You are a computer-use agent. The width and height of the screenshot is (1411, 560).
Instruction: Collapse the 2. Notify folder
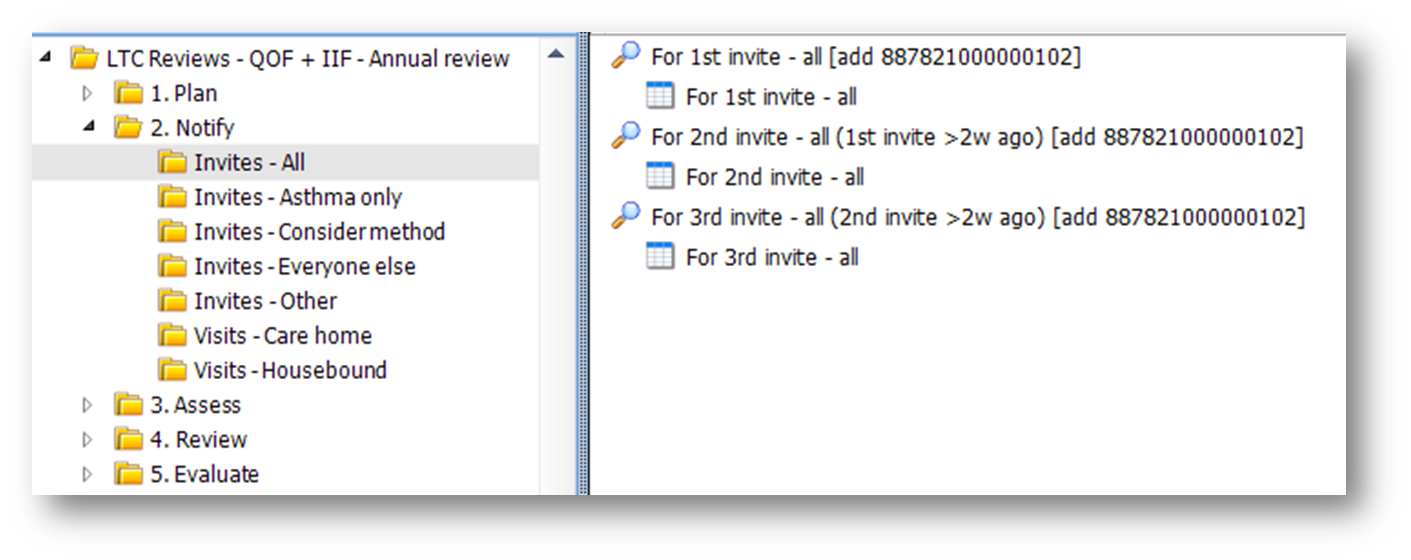pyautogui.click(x=87, y=127)
